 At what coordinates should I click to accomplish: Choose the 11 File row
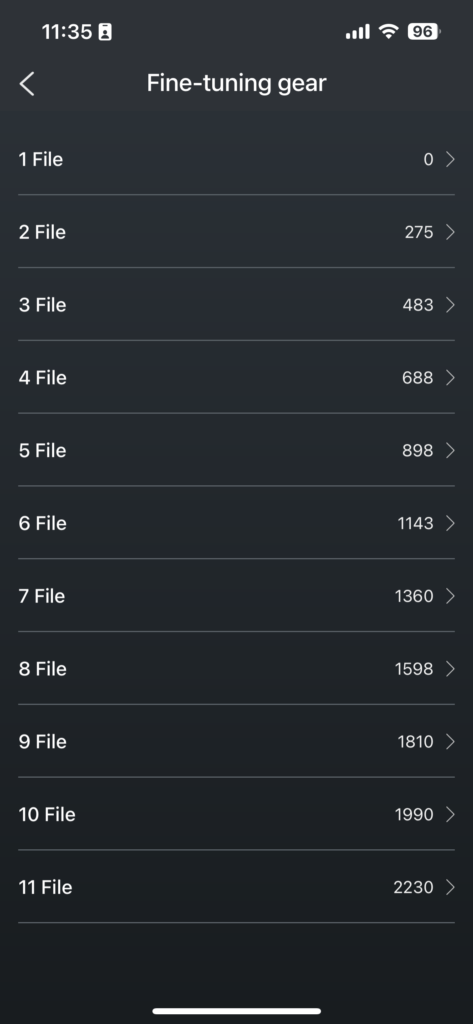tap(236, 887)
